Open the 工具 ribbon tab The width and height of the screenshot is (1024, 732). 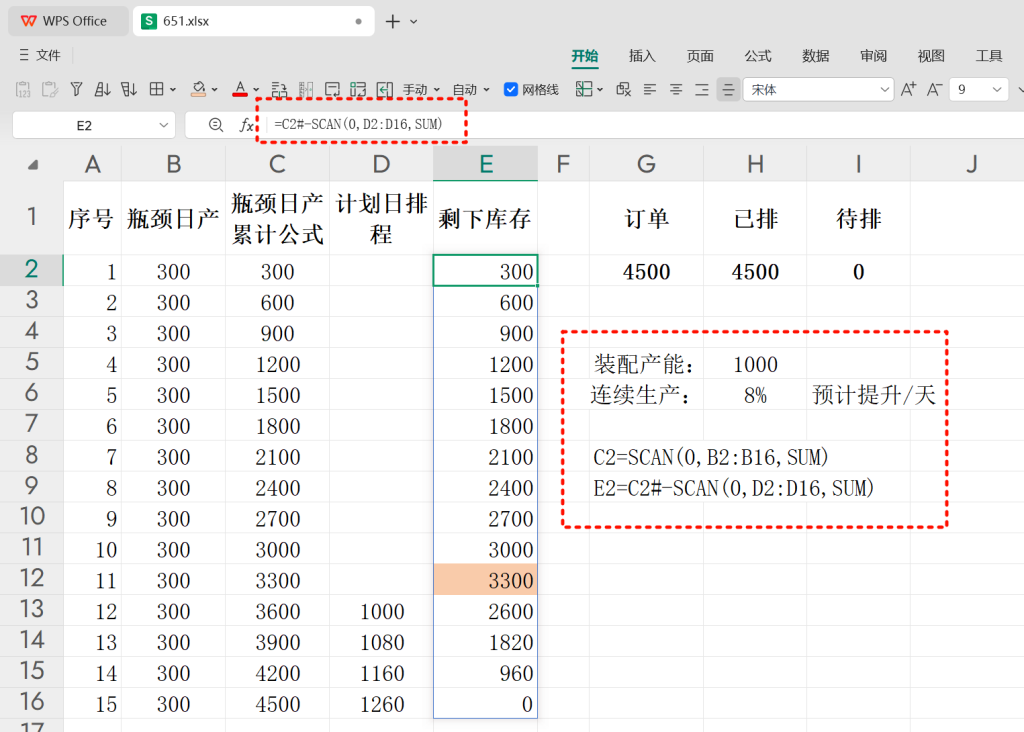[989, 56]
